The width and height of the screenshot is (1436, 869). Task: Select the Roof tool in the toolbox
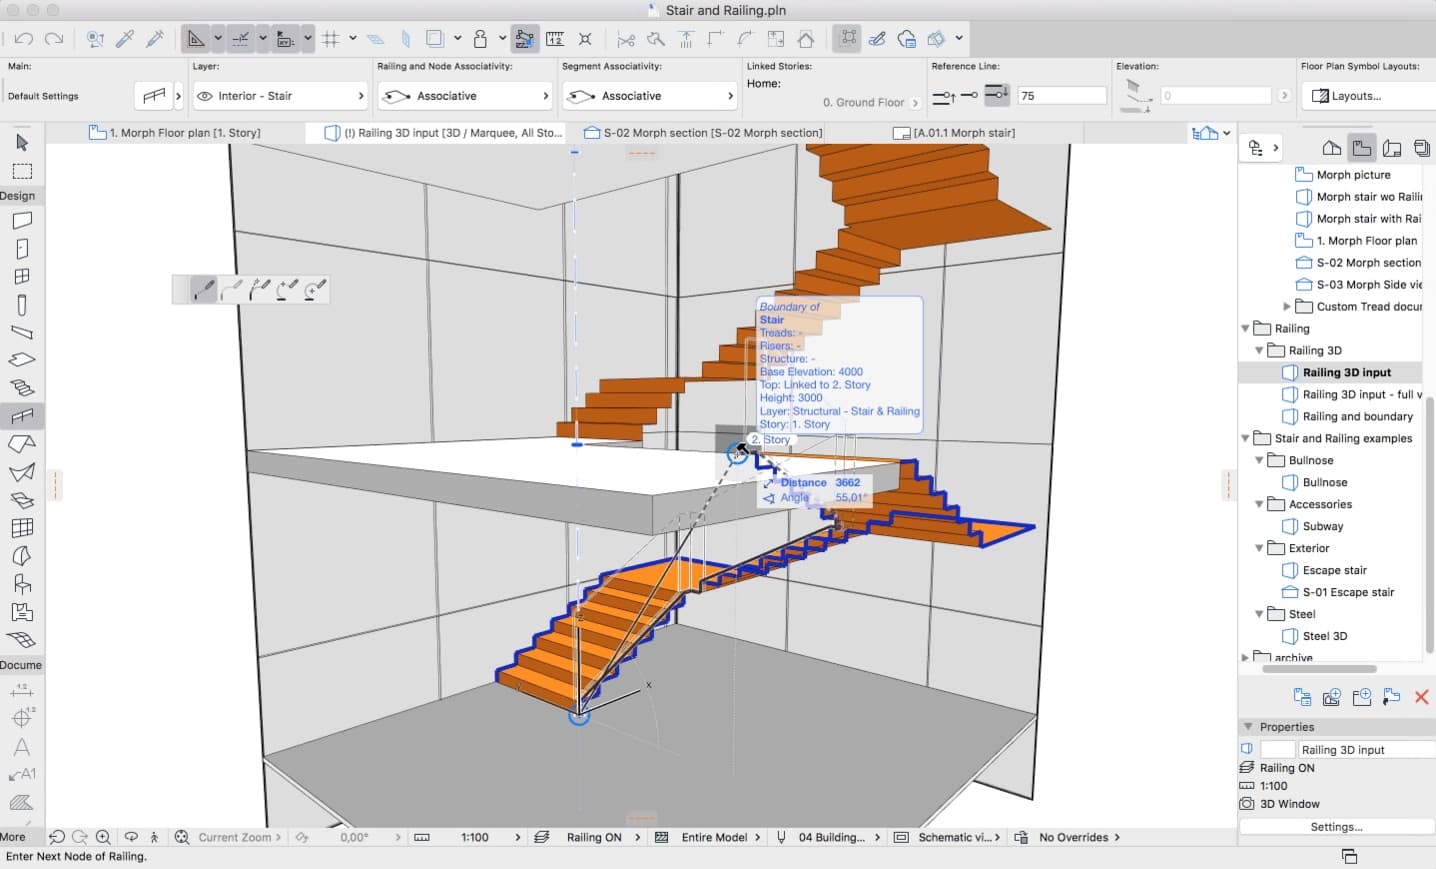pyautogui.click(x=22, y=444)
